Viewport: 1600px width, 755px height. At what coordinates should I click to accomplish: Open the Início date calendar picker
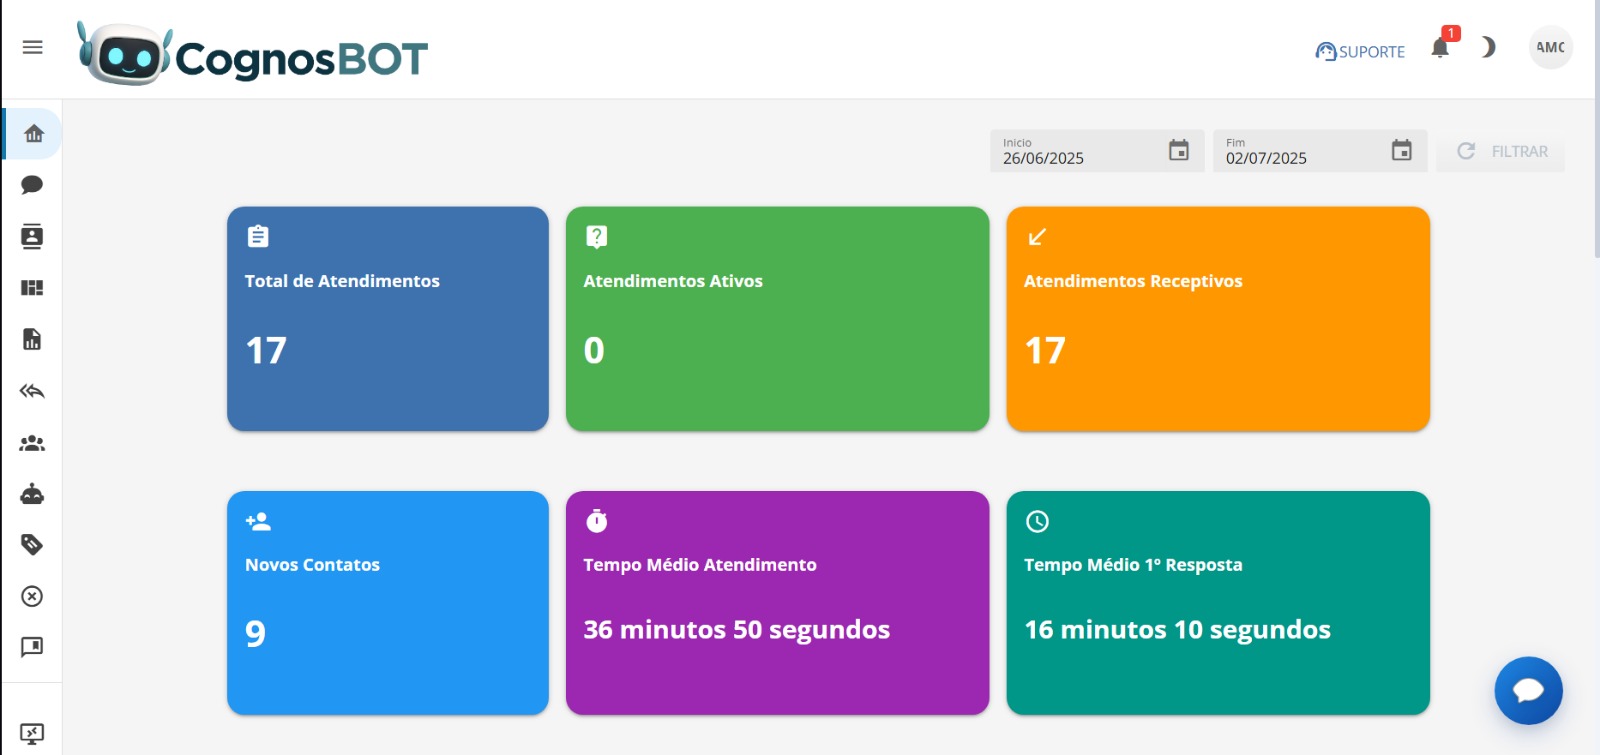point(1179,151)
